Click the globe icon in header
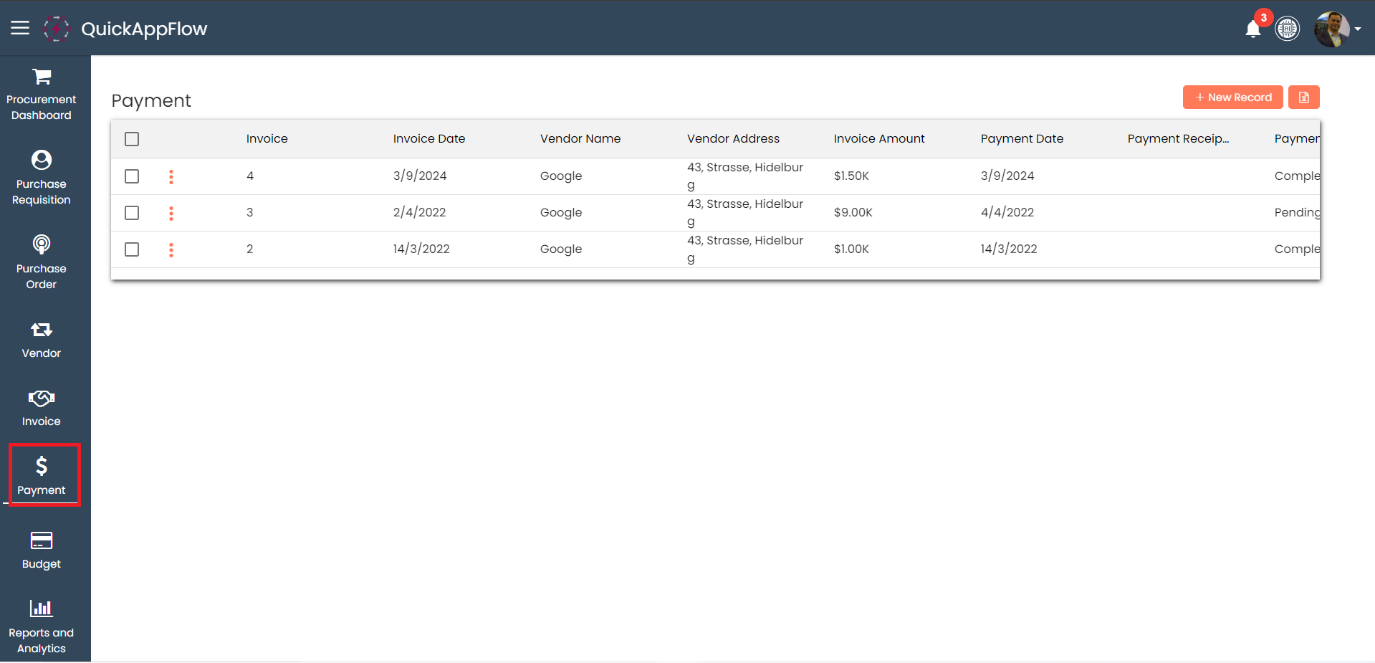 pyautogui.click(x=1287, y=29)
